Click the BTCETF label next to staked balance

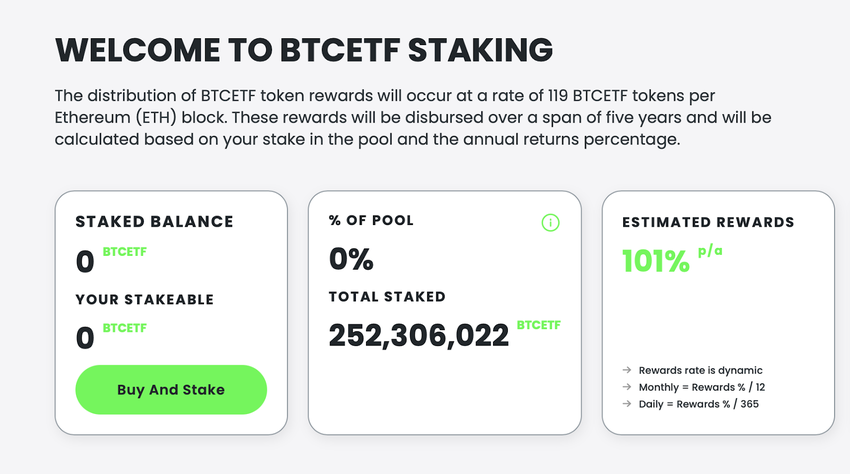(x=125, y=252)
